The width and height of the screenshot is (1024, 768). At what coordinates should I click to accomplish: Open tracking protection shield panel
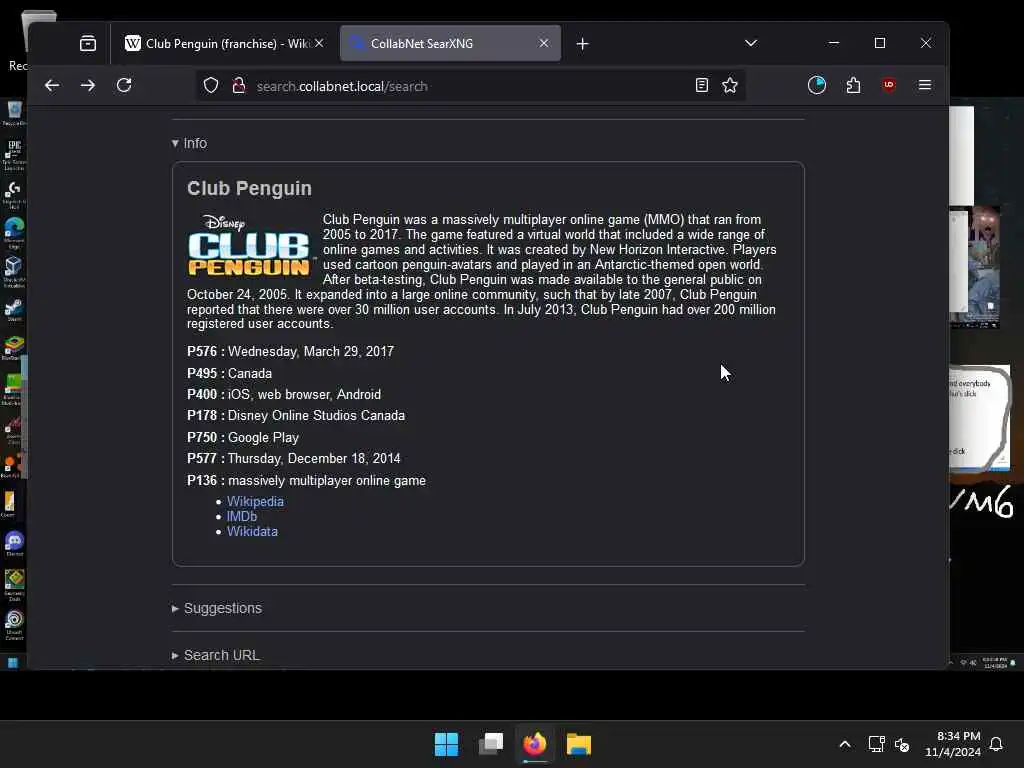pos(211,86)
